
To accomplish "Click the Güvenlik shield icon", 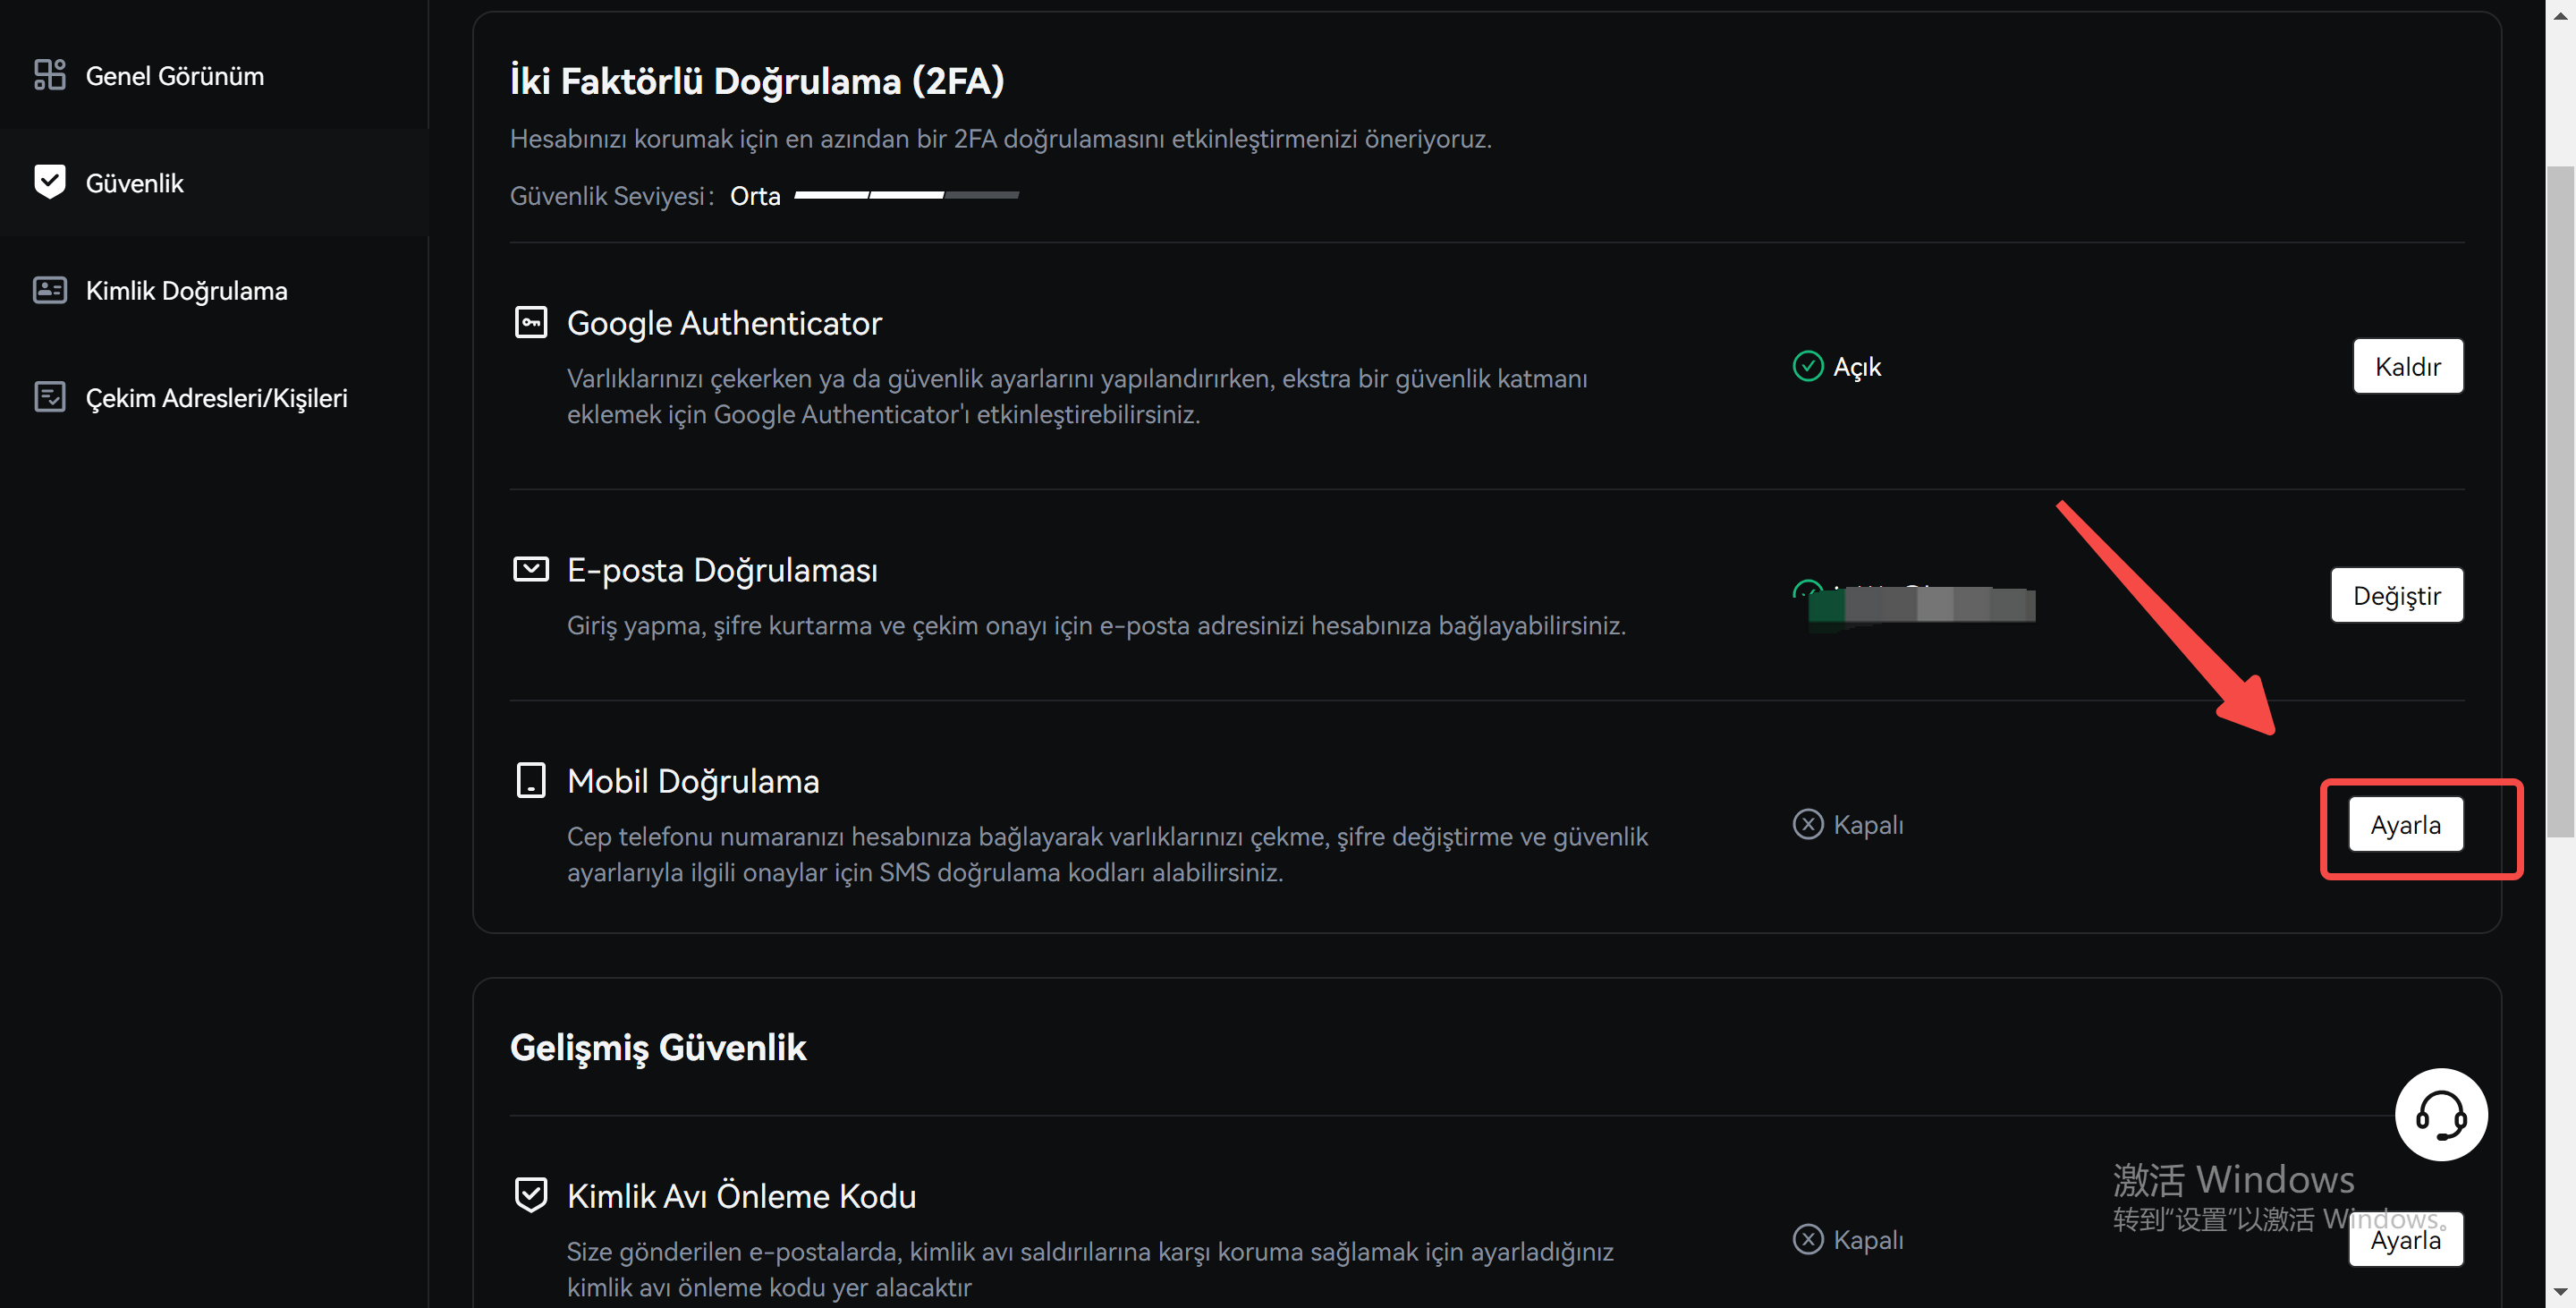I will click(49, 182).
